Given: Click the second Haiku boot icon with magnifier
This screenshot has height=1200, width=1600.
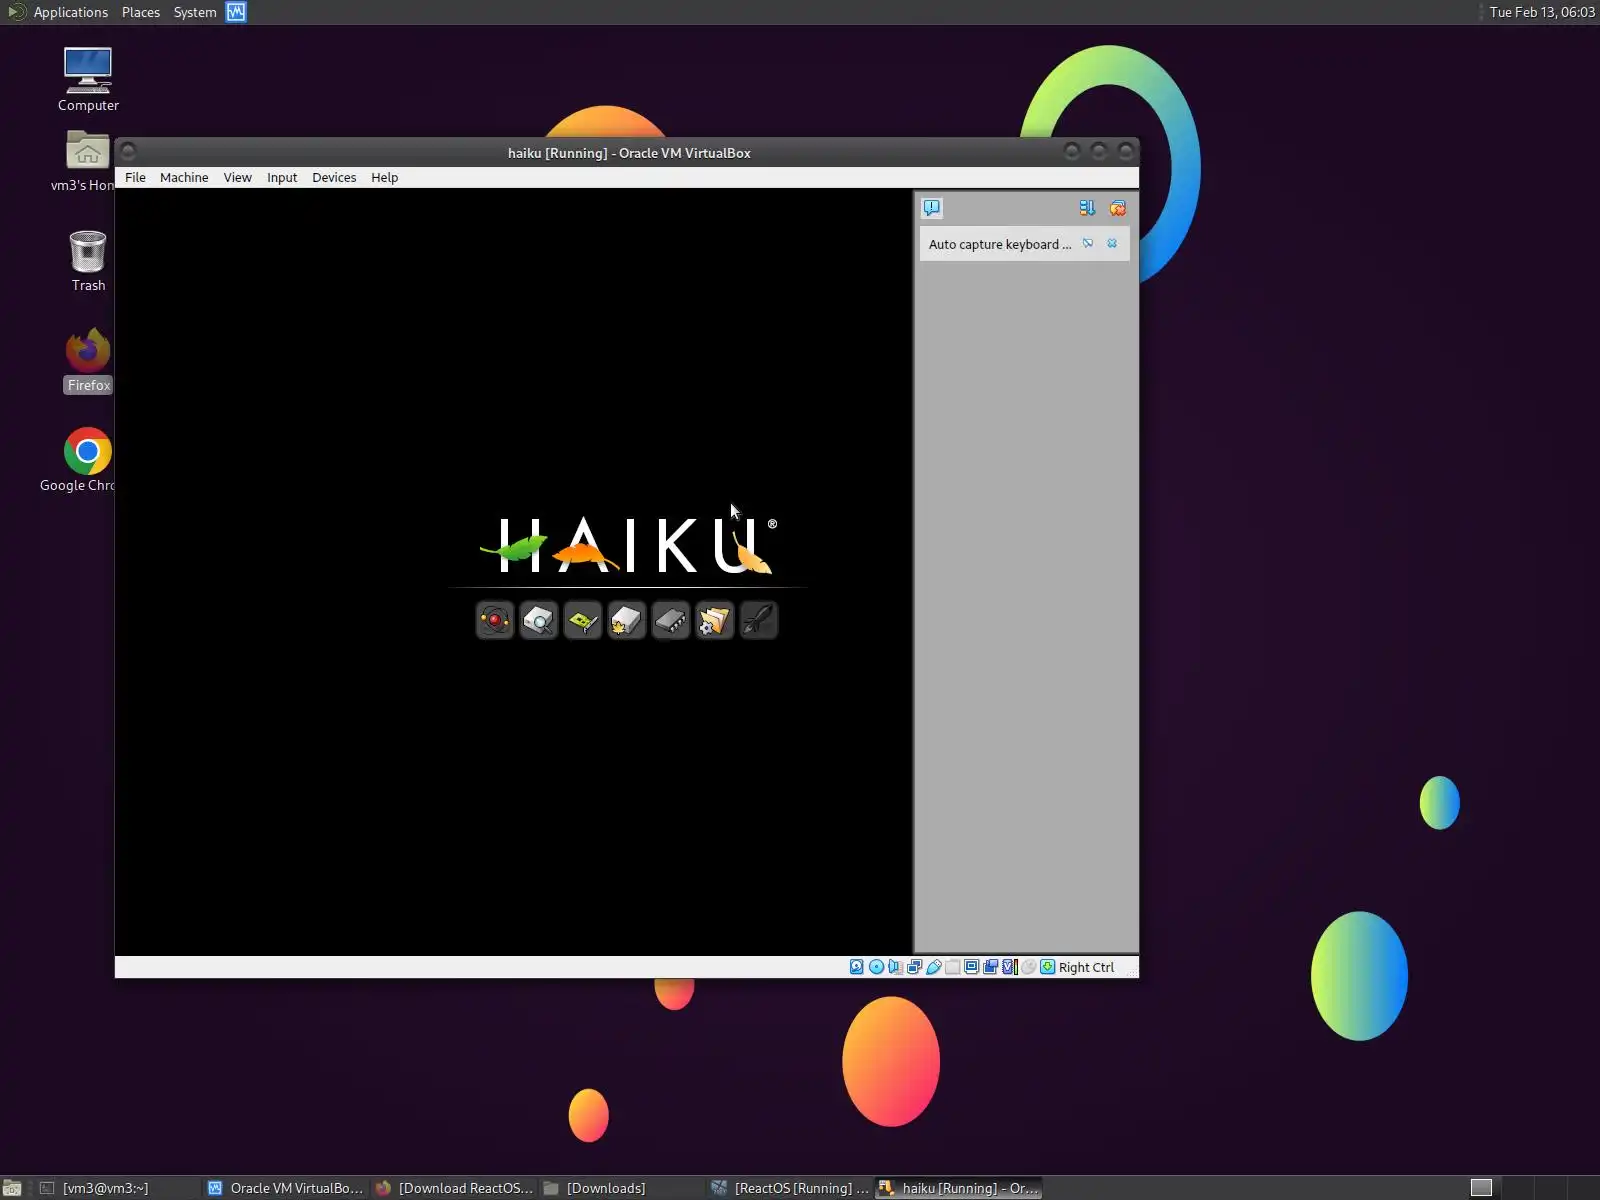Looking at the screenshot, I should click(539, 621).
